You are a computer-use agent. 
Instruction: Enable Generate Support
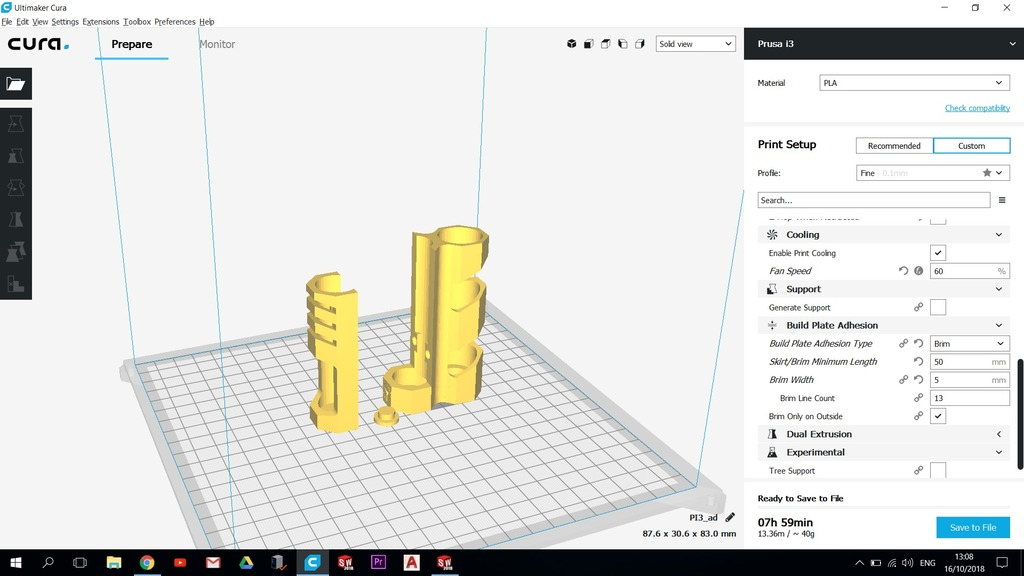click(x=938, y=307)
